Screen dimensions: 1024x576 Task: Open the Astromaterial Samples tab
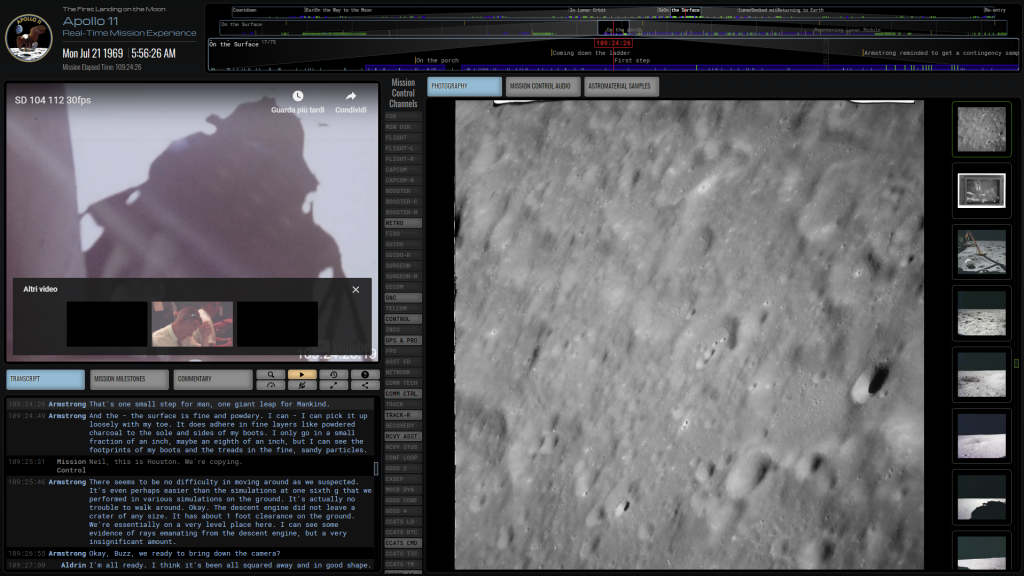point(620,86)
